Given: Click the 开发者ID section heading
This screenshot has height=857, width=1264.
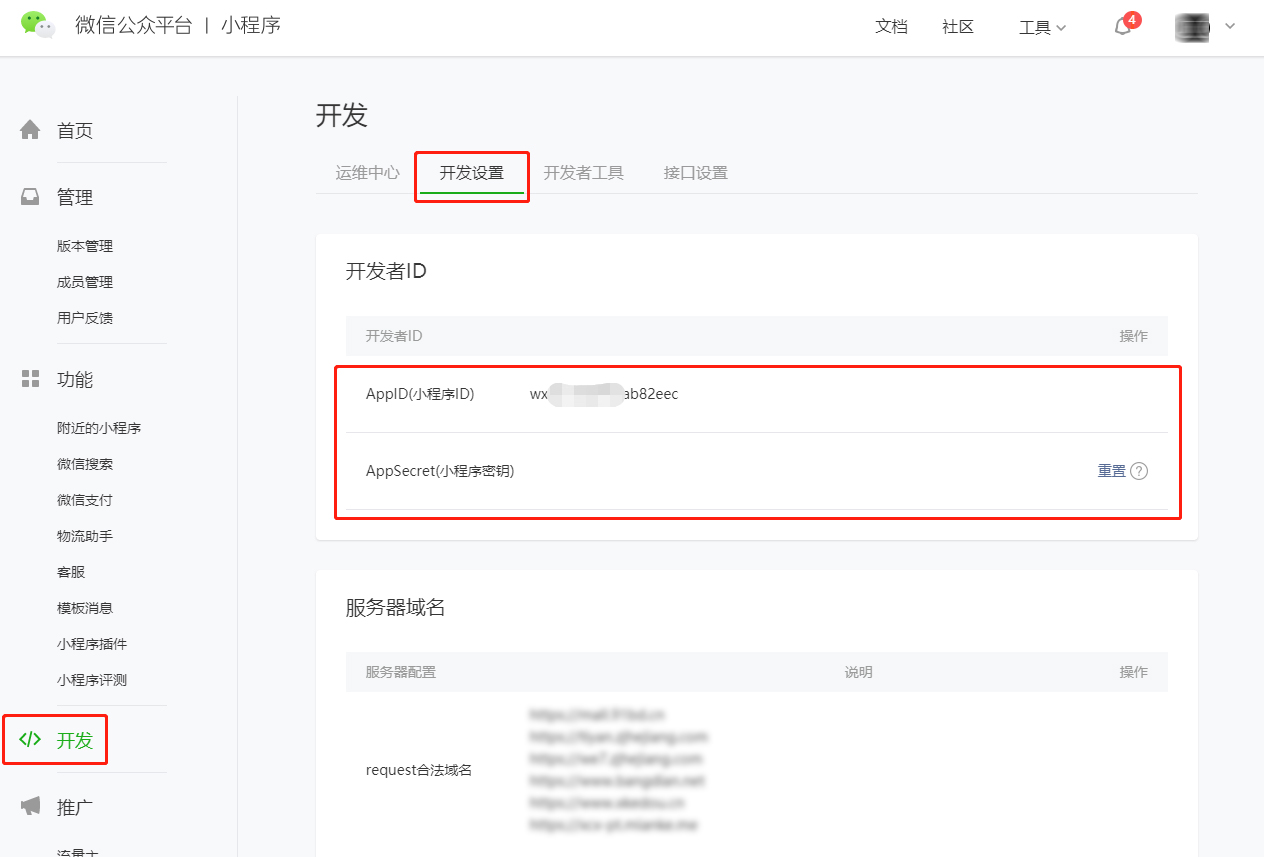Looking at the screenshot, I should click(386, 271).
